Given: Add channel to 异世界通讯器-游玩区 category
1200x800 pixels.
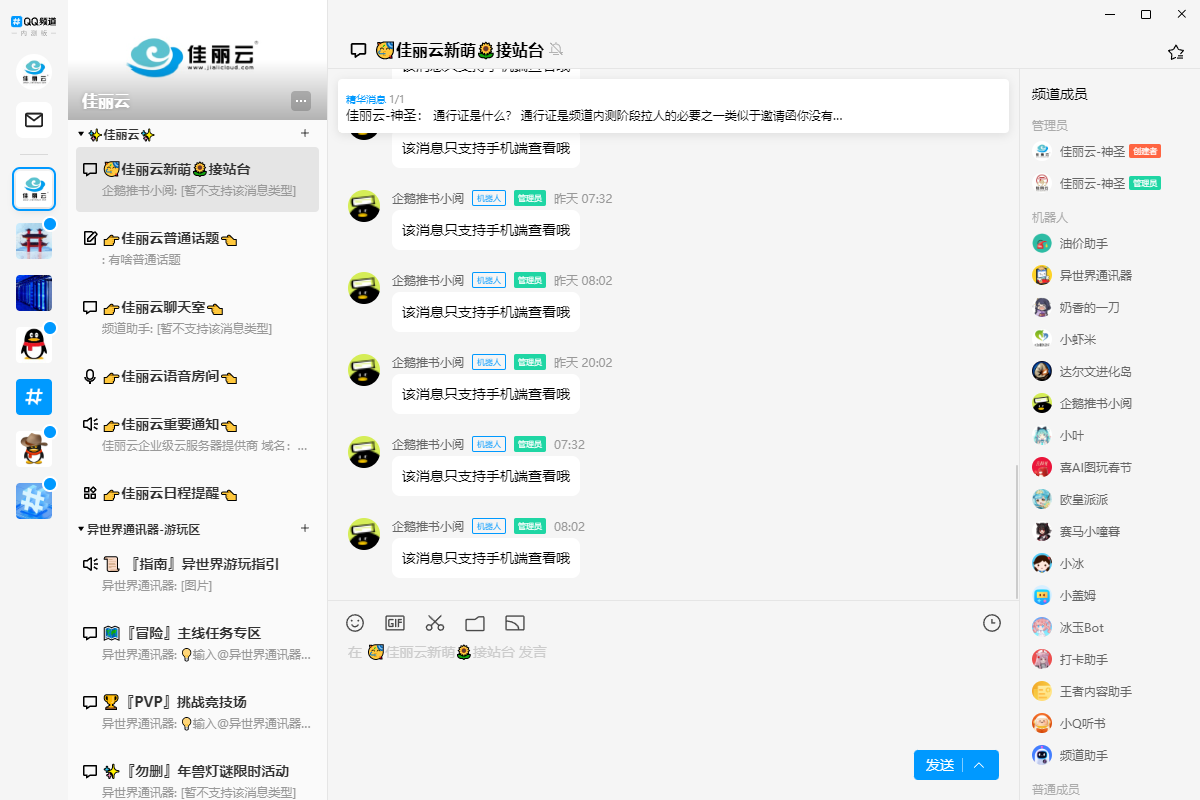Looking at the screenshot, I should coord(305,529).
